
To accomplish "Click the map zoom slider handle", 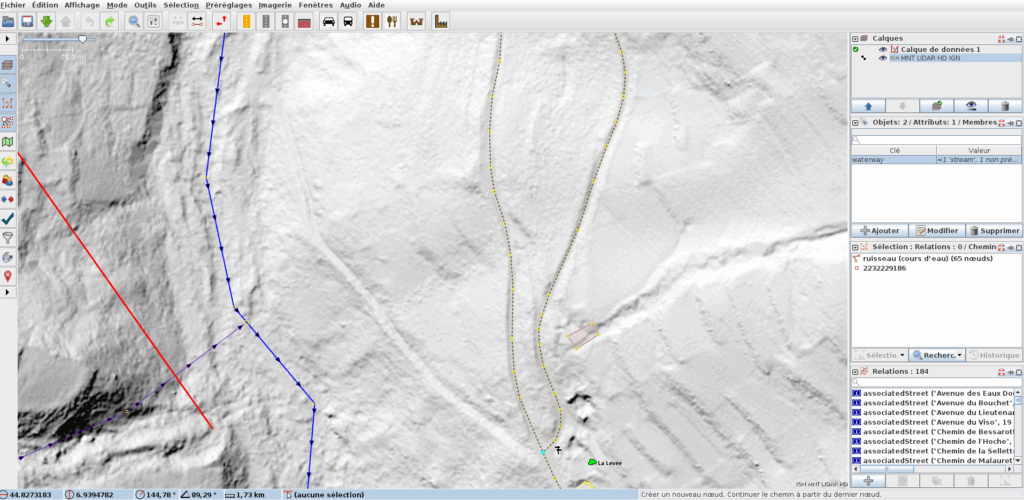I will coord(82,39).
